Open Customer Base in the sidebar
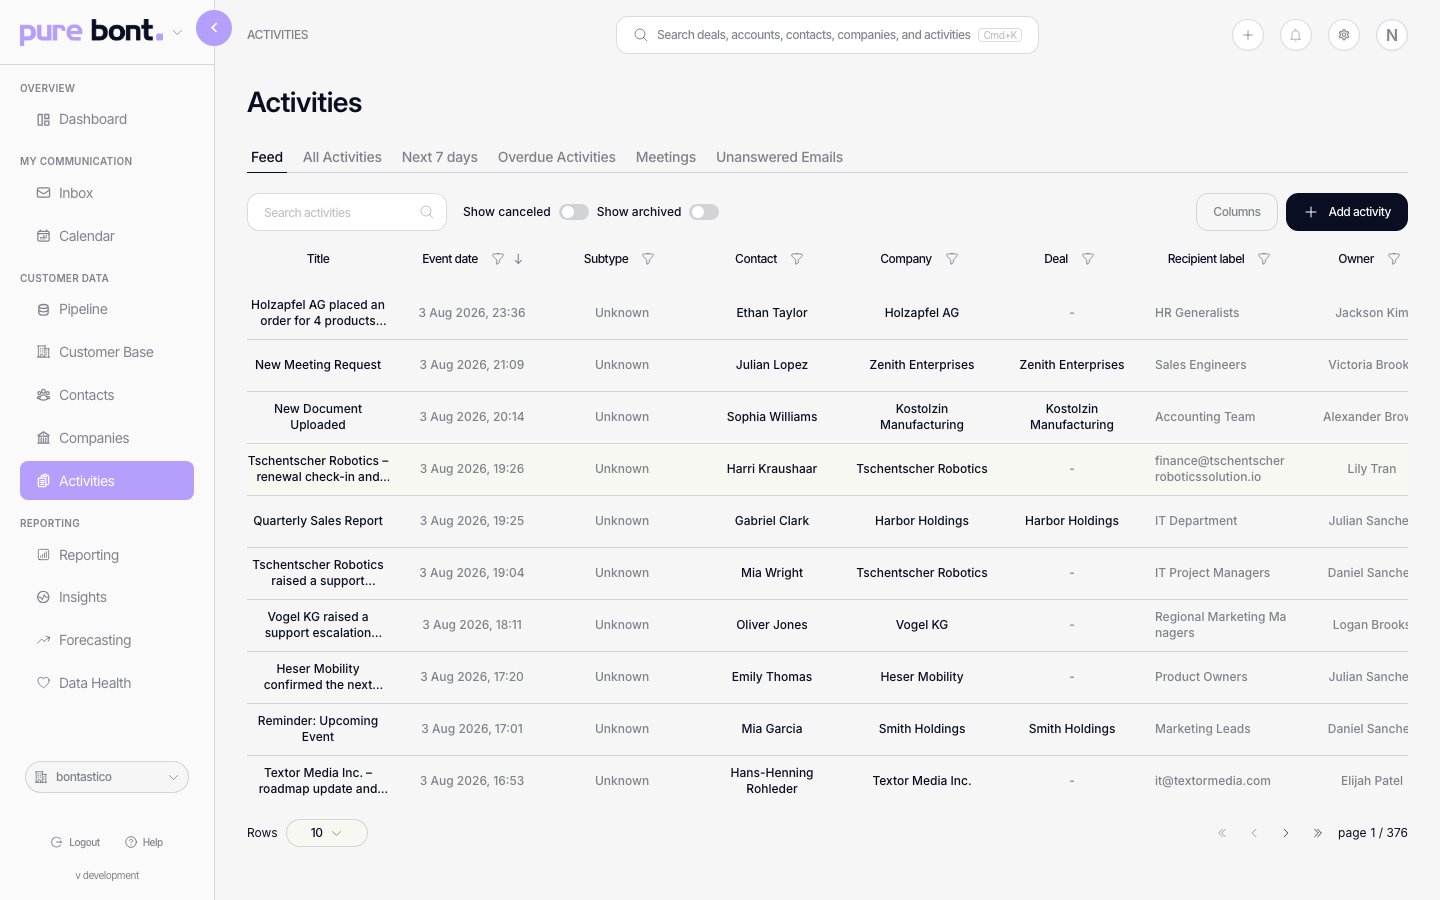 107,352
